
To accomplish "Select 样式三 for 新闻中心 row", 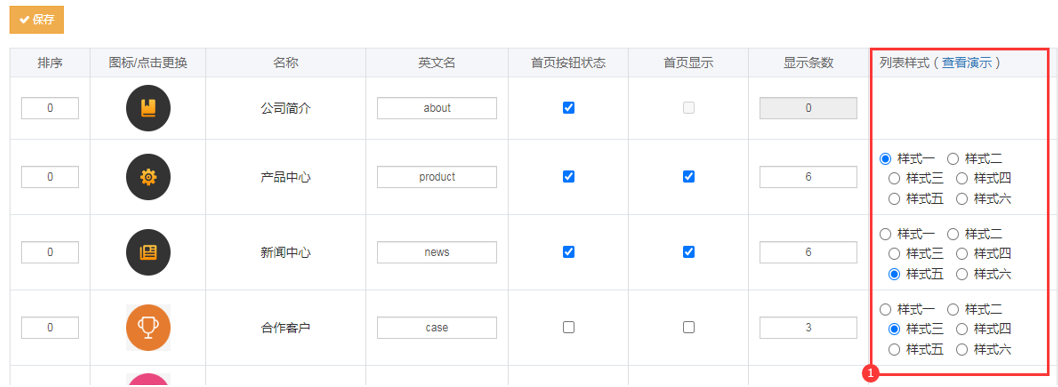I will tap(894, 254).
